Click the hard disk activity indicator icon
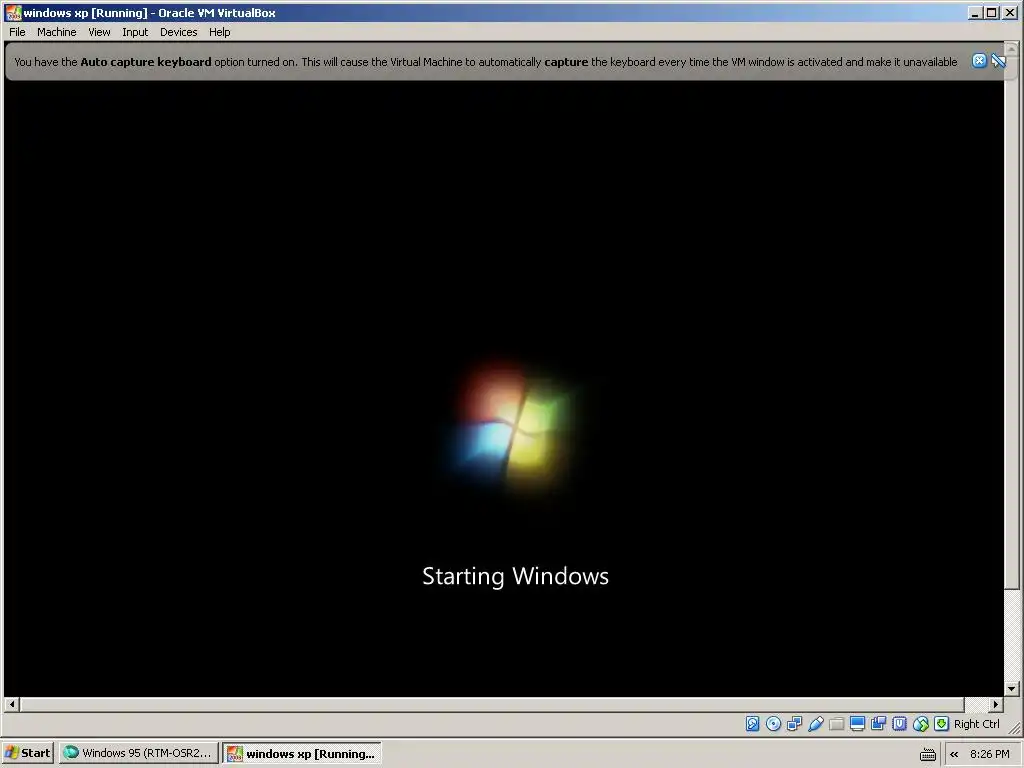This screenshot has height=768, width=1024. coord(752,724)
